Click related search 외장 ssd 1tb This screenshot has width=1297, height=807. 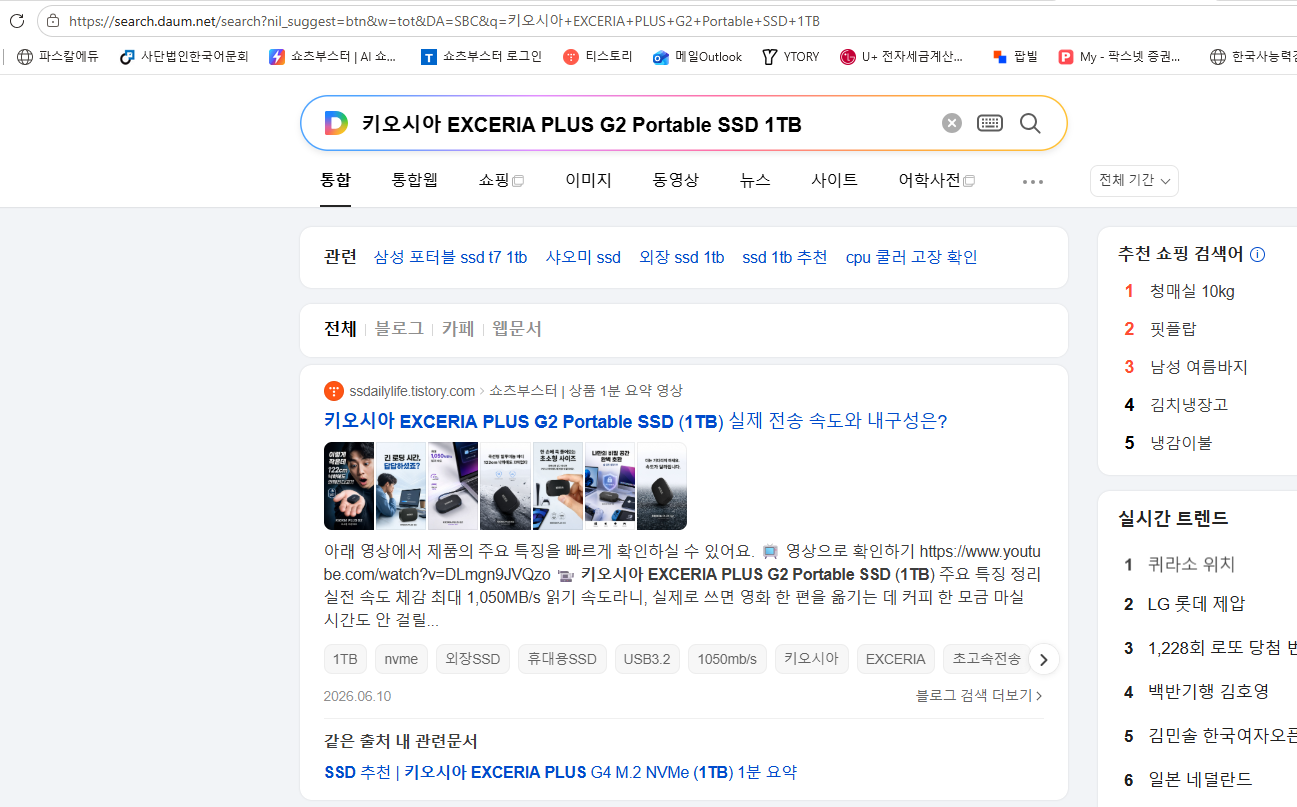click(x=682, y=257)
